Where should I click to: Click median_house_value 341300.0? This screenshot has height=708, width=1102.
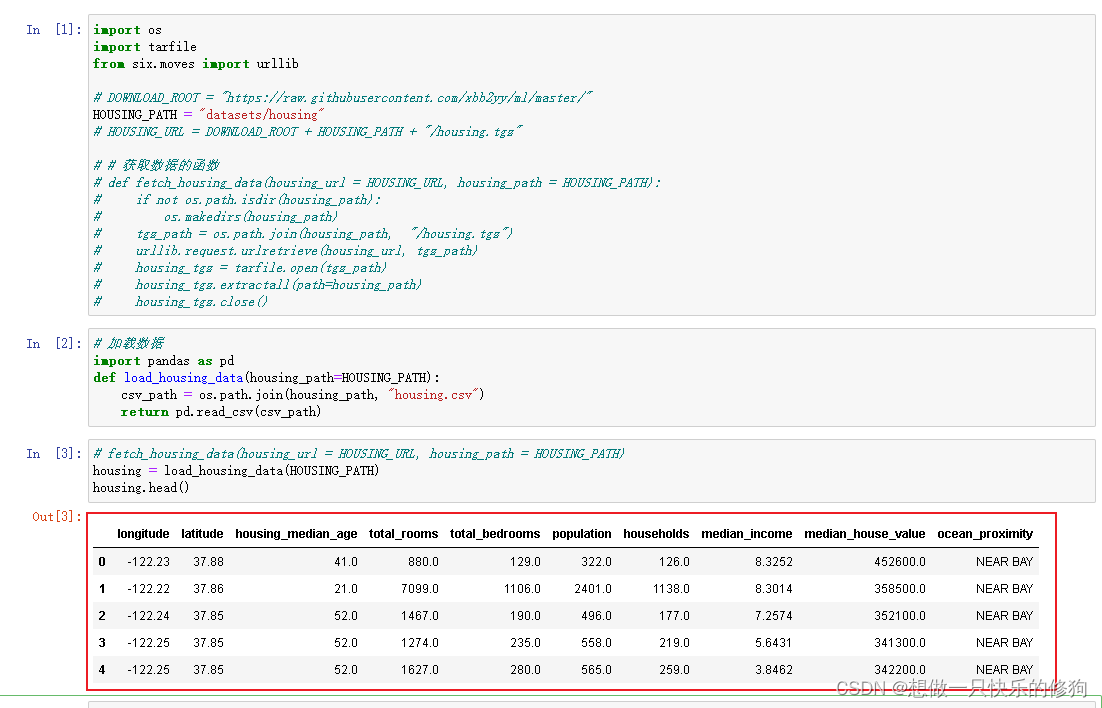pos(900,643)
